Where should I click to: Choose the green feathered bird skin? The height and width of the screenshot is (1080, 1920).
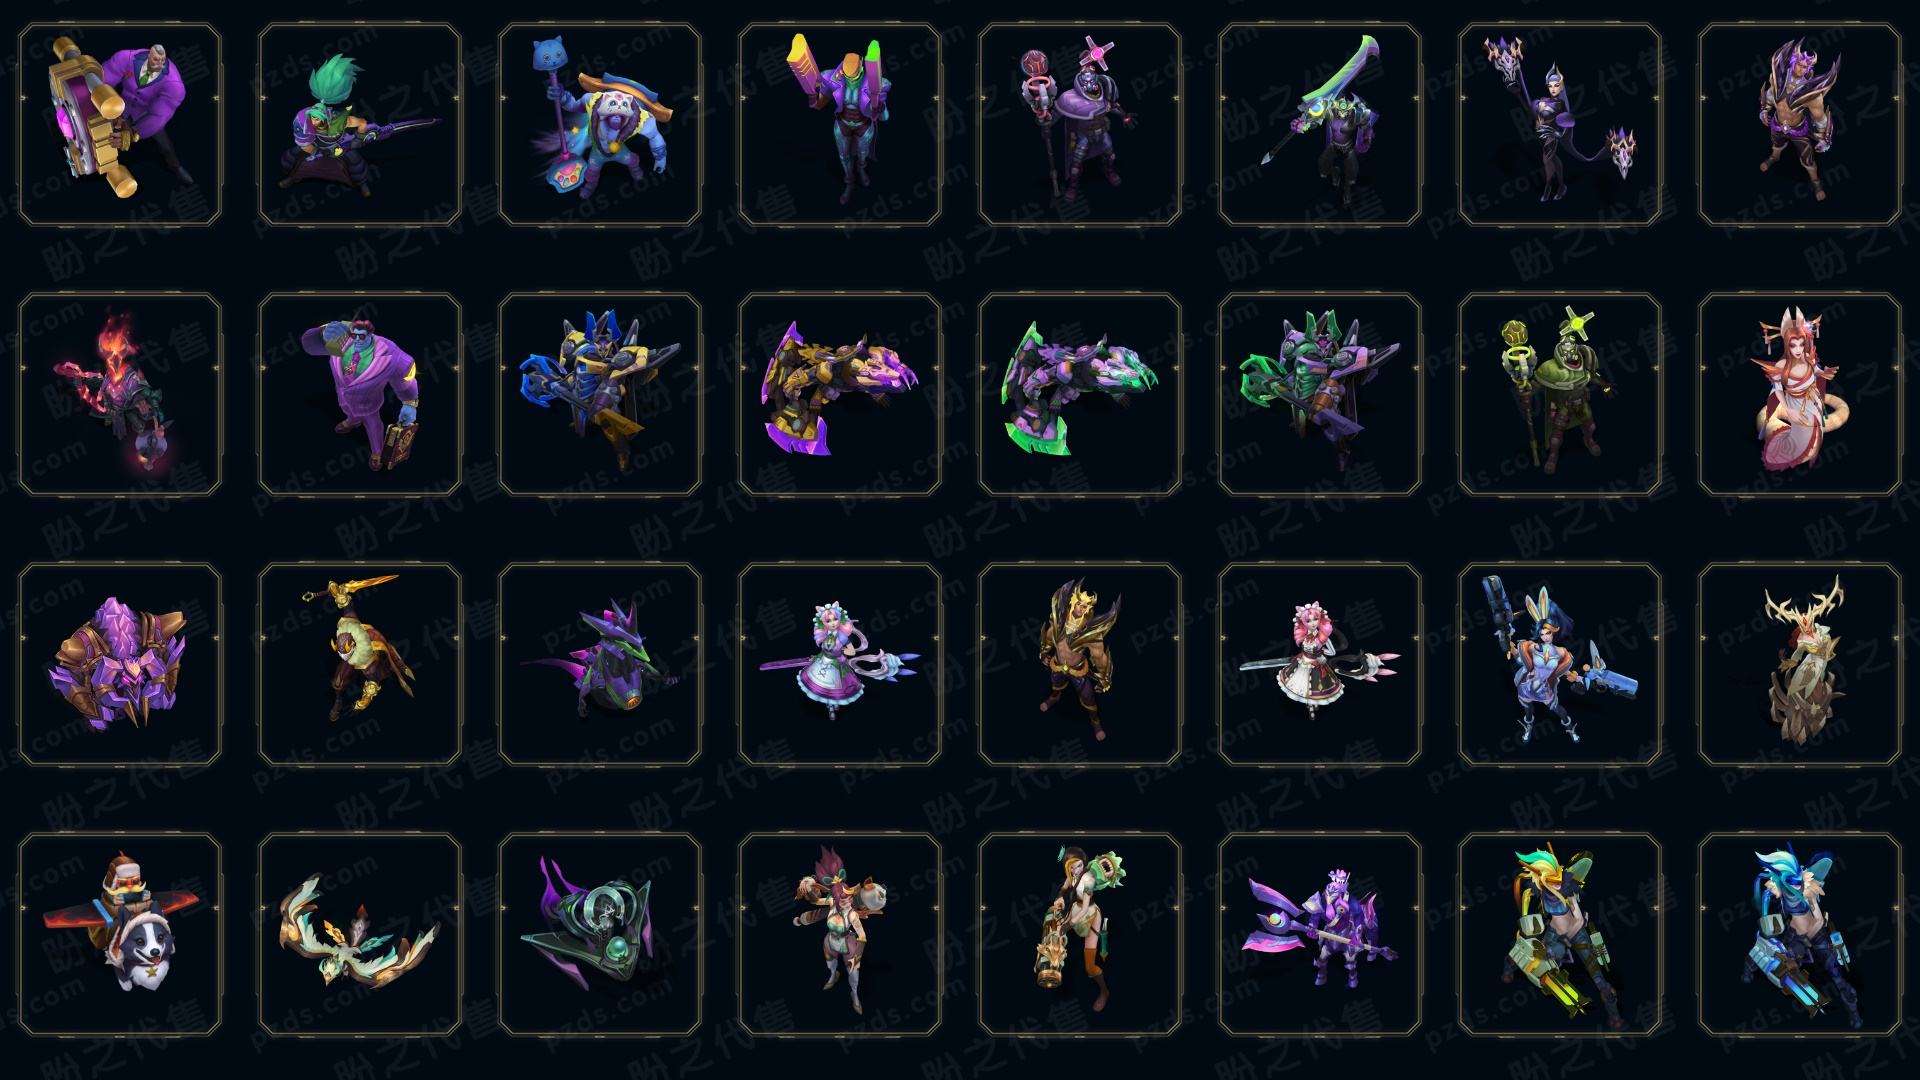360,934
